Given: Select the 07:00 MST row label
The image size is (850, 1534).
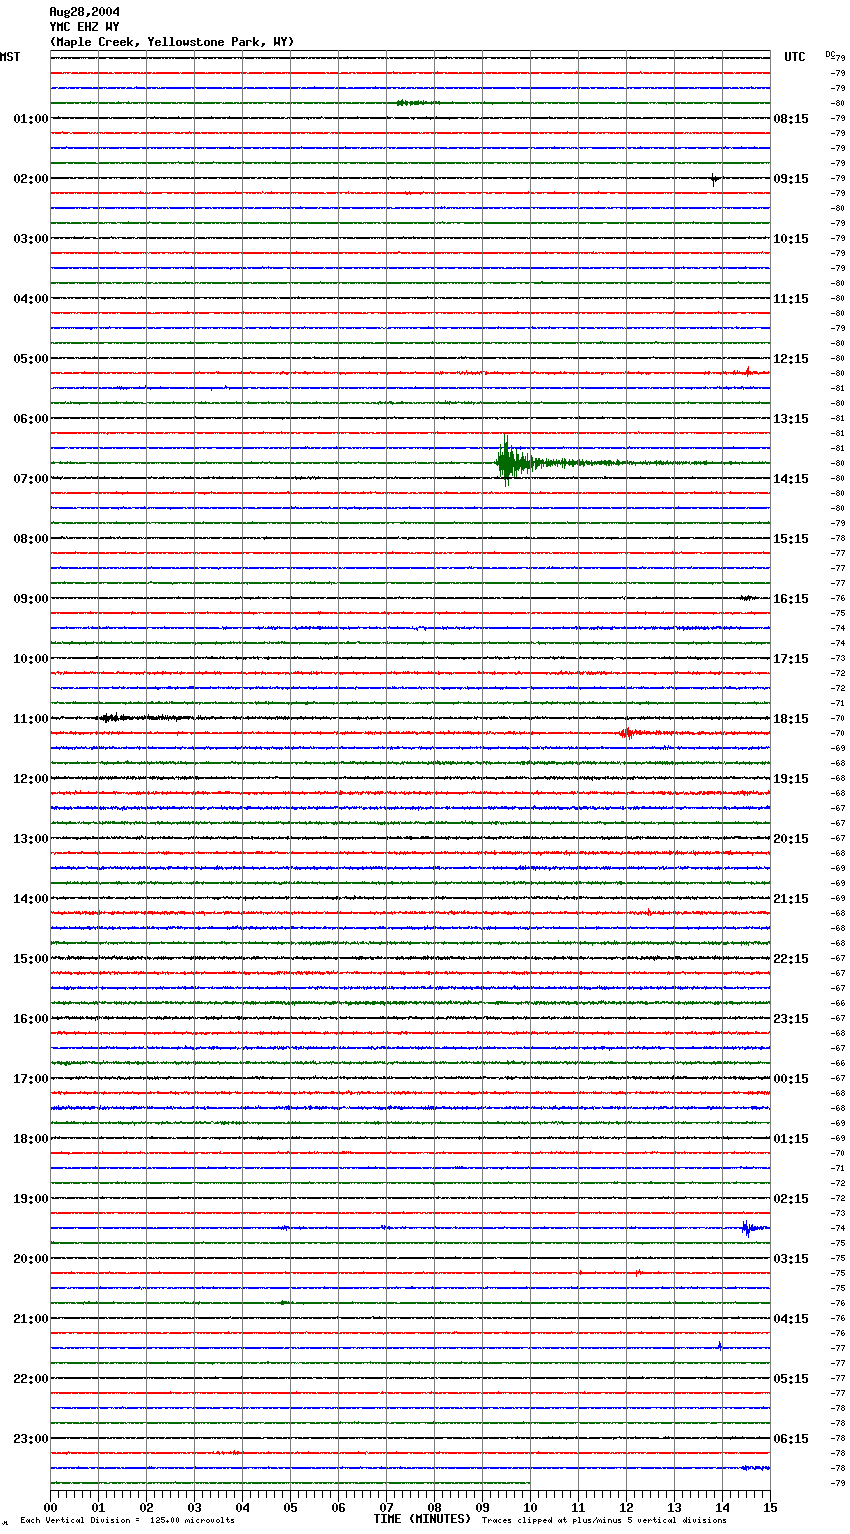Looking at the screenshot, I should (30, 479).
